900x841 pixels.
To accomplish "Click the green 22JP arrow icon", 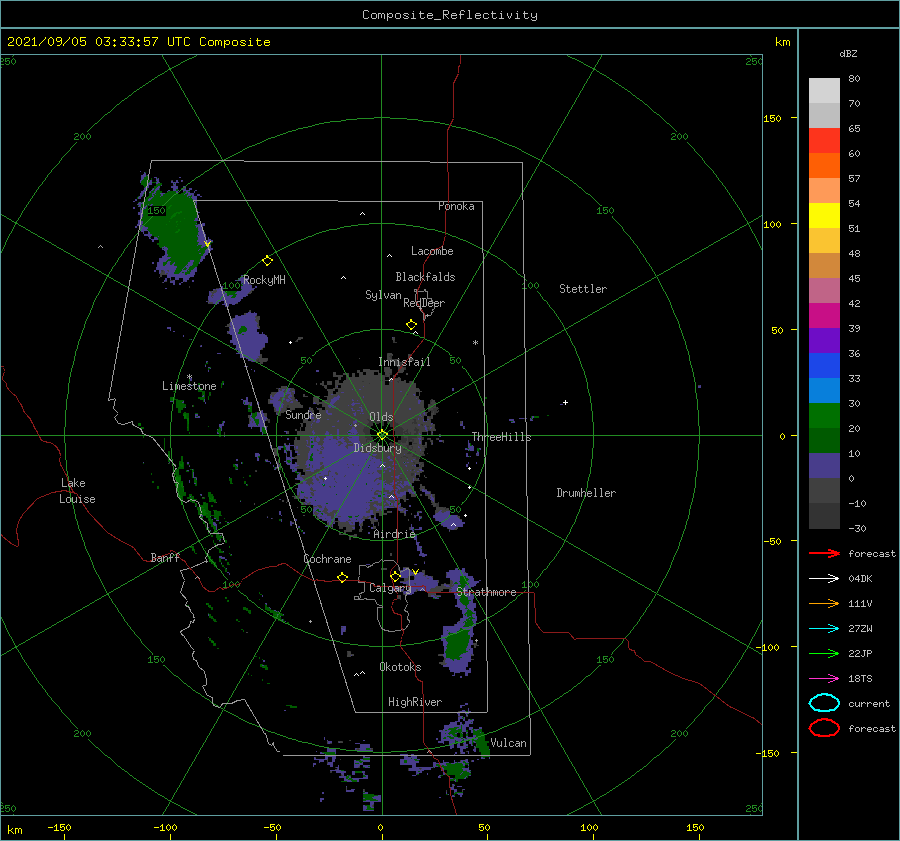I will click(x=824, y=653).
